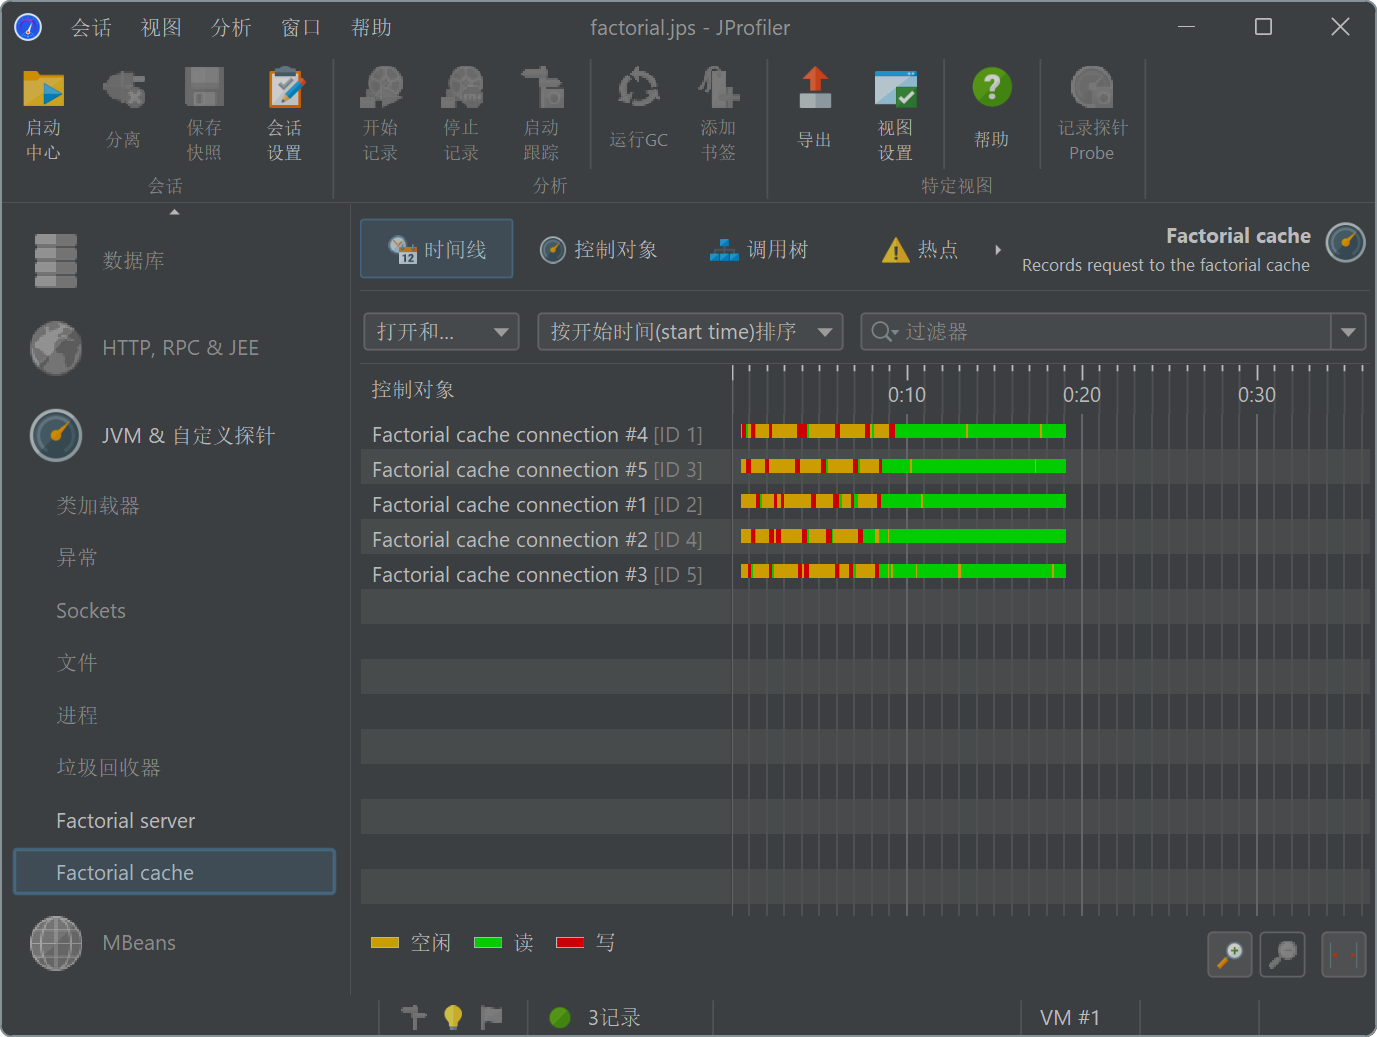
Task: Click the Factorial cache probe gauge icon
Action: click(1345, 243)
